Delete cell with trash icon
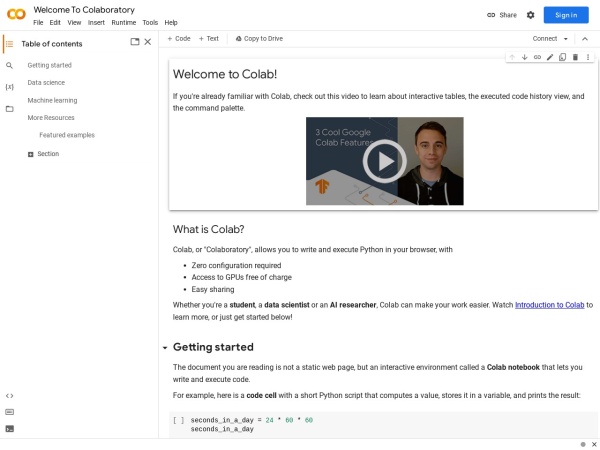600x450 pixels. click(x=575, y=57)
